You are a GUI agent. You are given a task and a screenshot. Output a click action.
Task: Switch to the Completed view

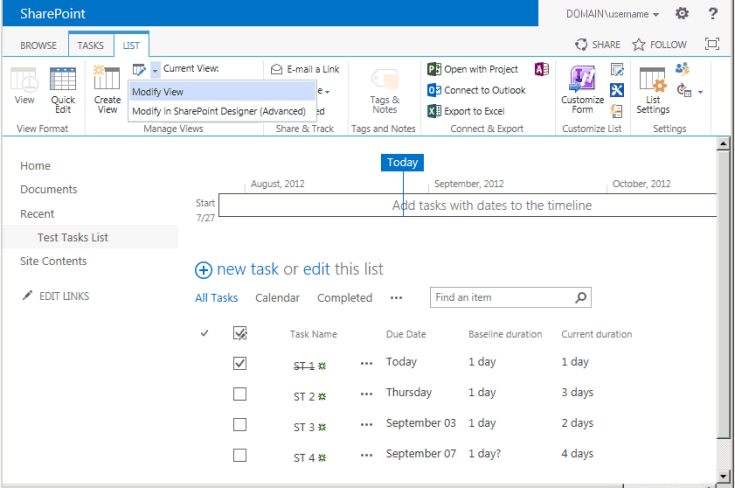click(x=345, y=298)
